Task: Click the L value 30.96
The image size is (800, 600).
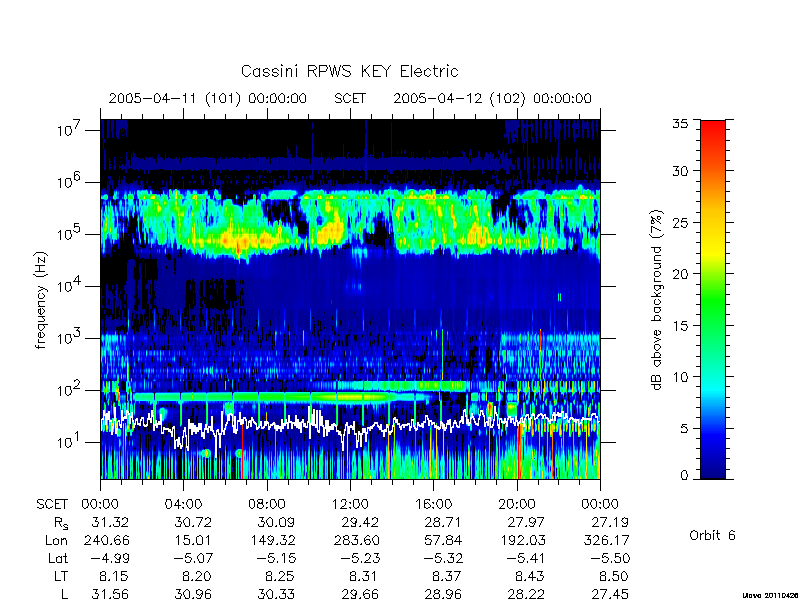Action: point(193,594)
